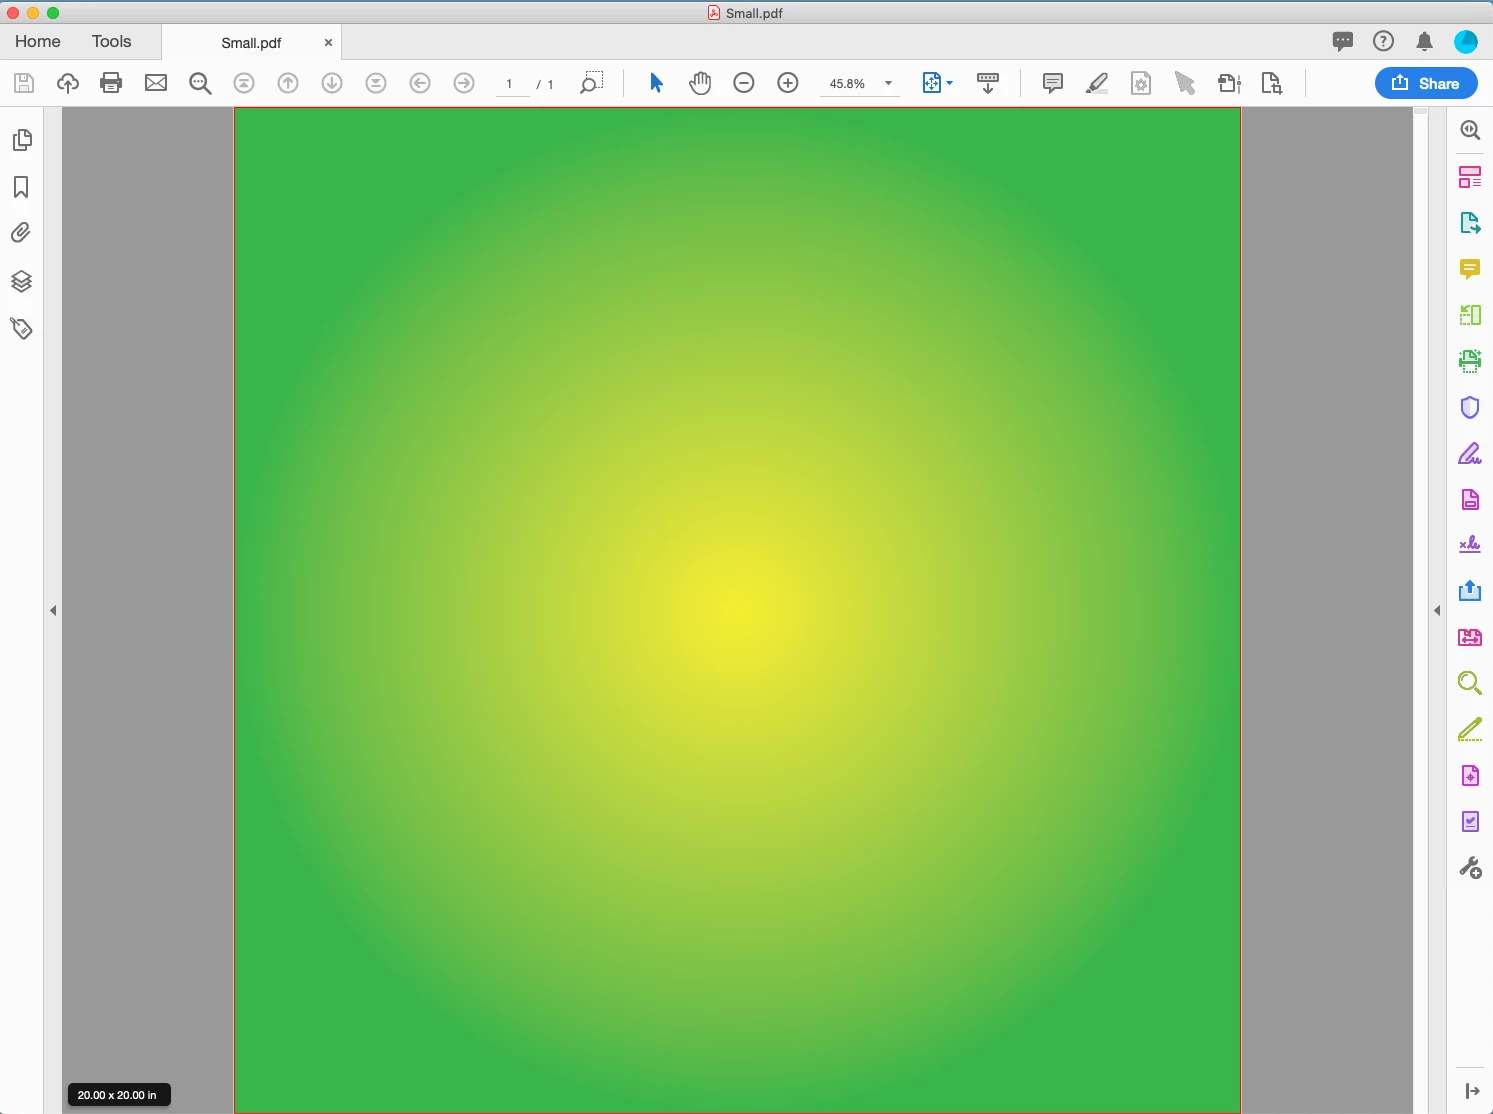Open the Rotate page tool
1493x1114 pixels.
click(1229, 83)
